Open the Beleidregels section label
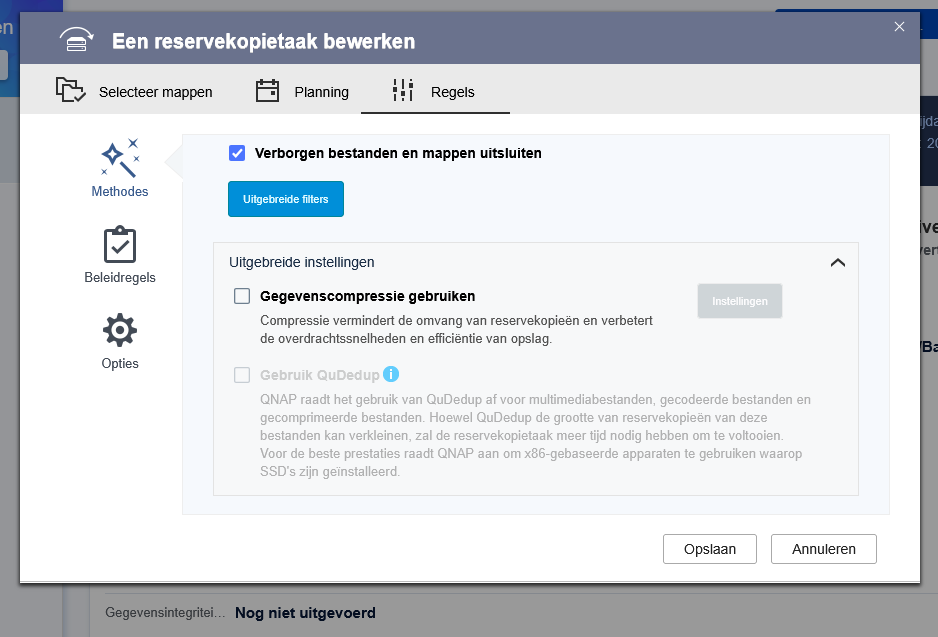Viewport: 938px width, 637px height. [x=120, y=278]
